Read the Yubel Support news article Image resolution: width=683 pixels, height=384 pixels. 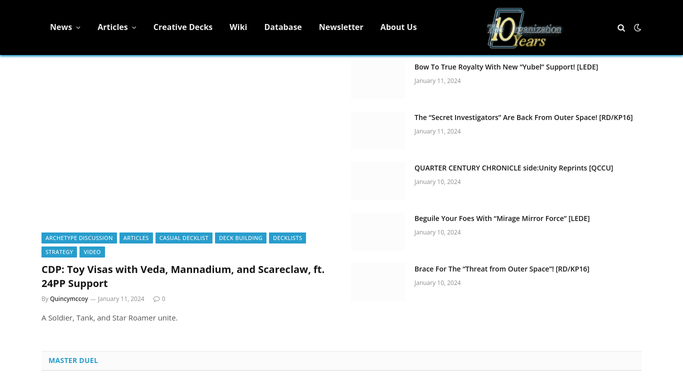pyautogui.click(x=506, y=67)
